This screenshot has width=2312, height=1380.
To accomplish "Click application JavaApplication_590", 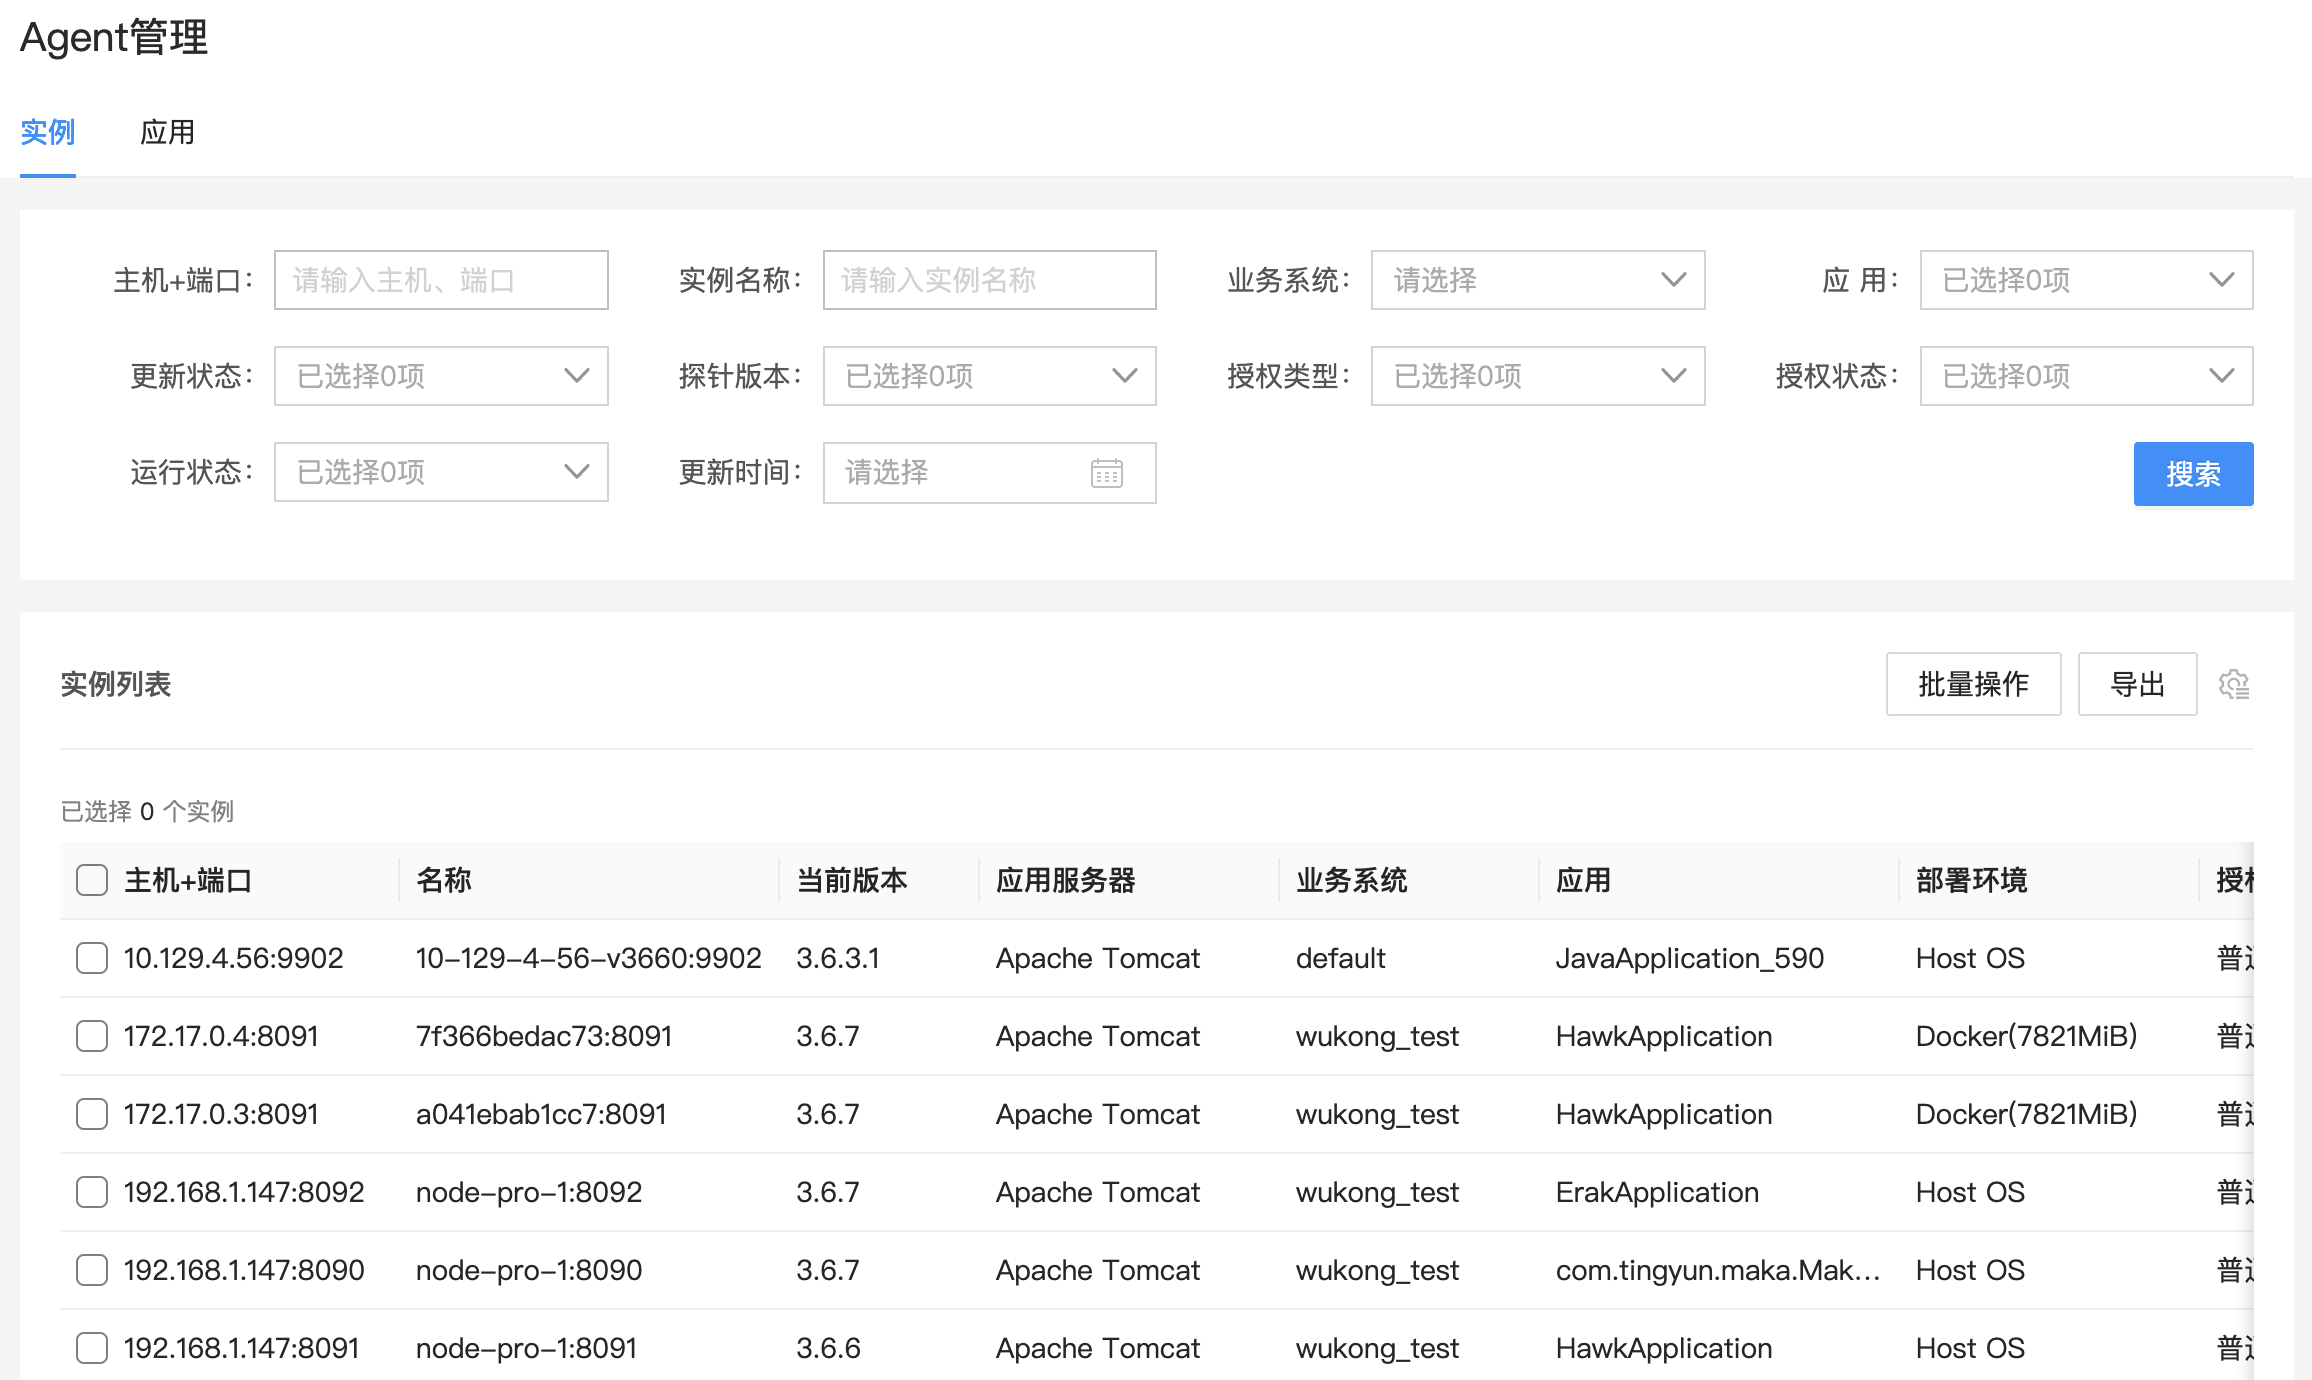I will 1690,958.
